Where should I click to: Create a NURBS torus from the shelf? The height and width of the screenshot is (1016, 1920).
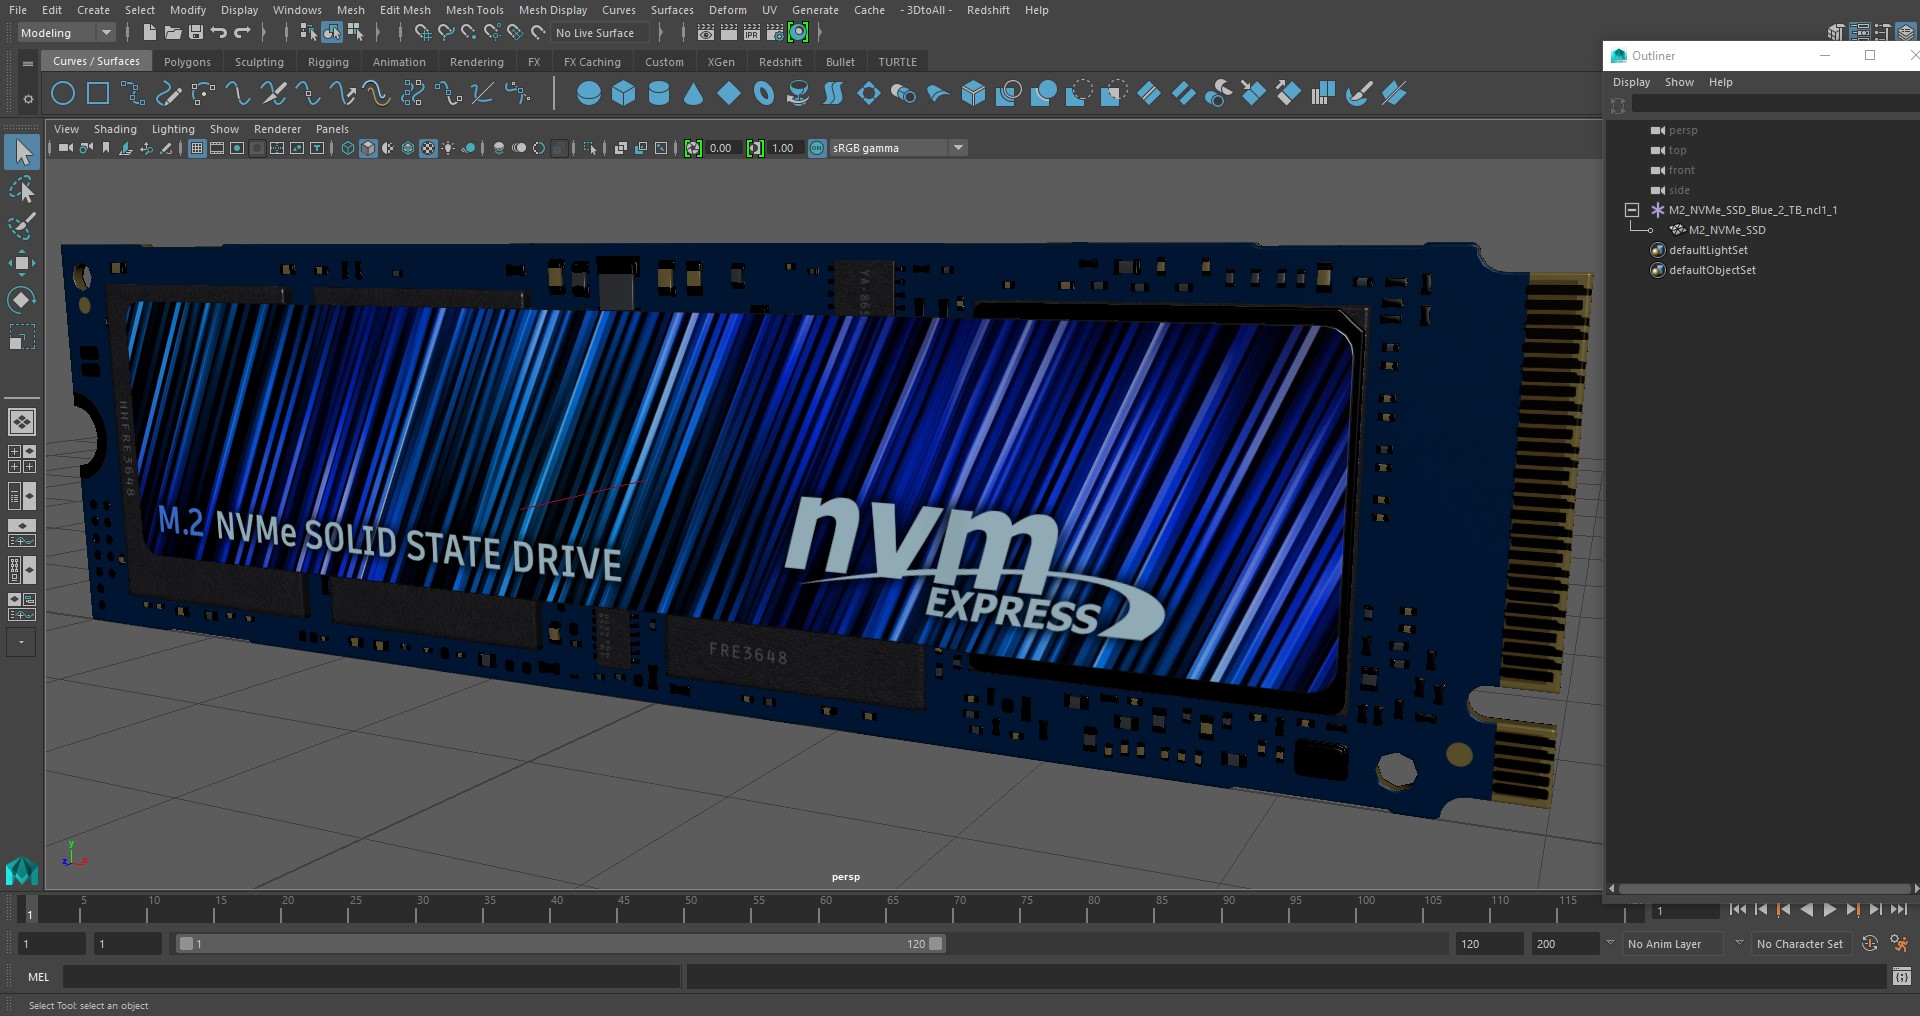[x=764, y=94]
